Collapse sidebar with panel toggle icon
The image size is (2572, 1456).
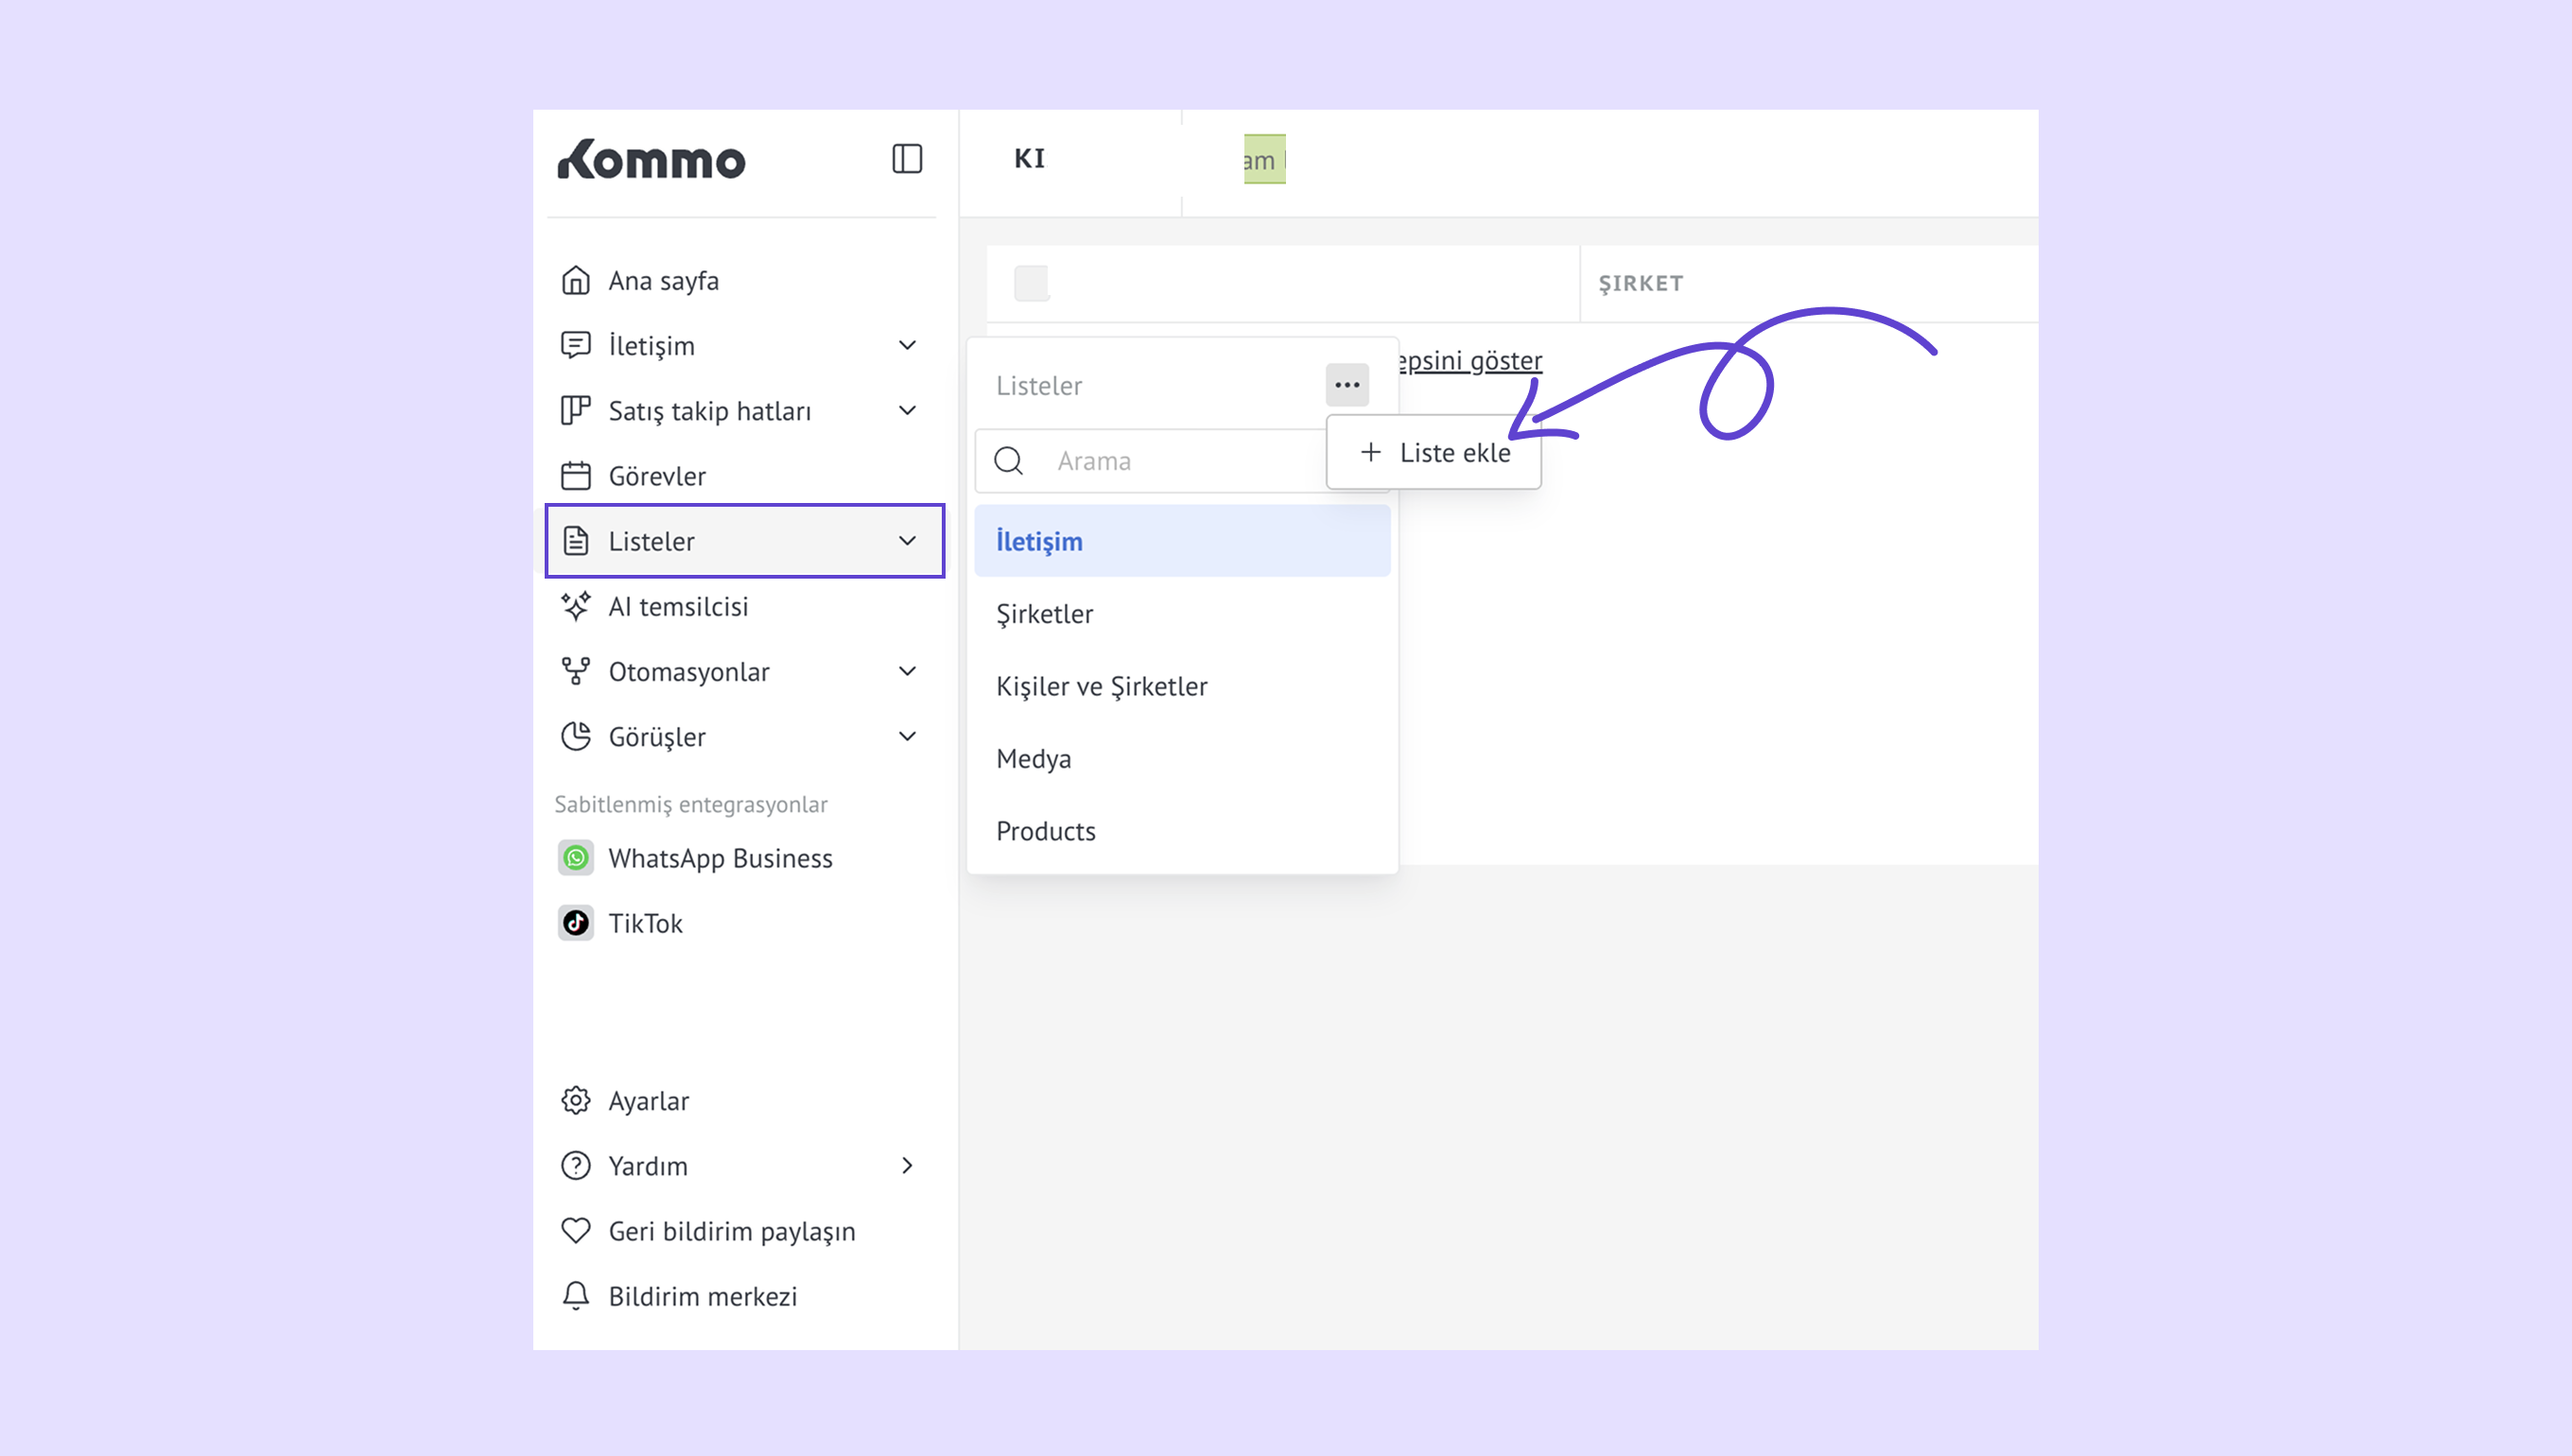(x=906, y=159)
